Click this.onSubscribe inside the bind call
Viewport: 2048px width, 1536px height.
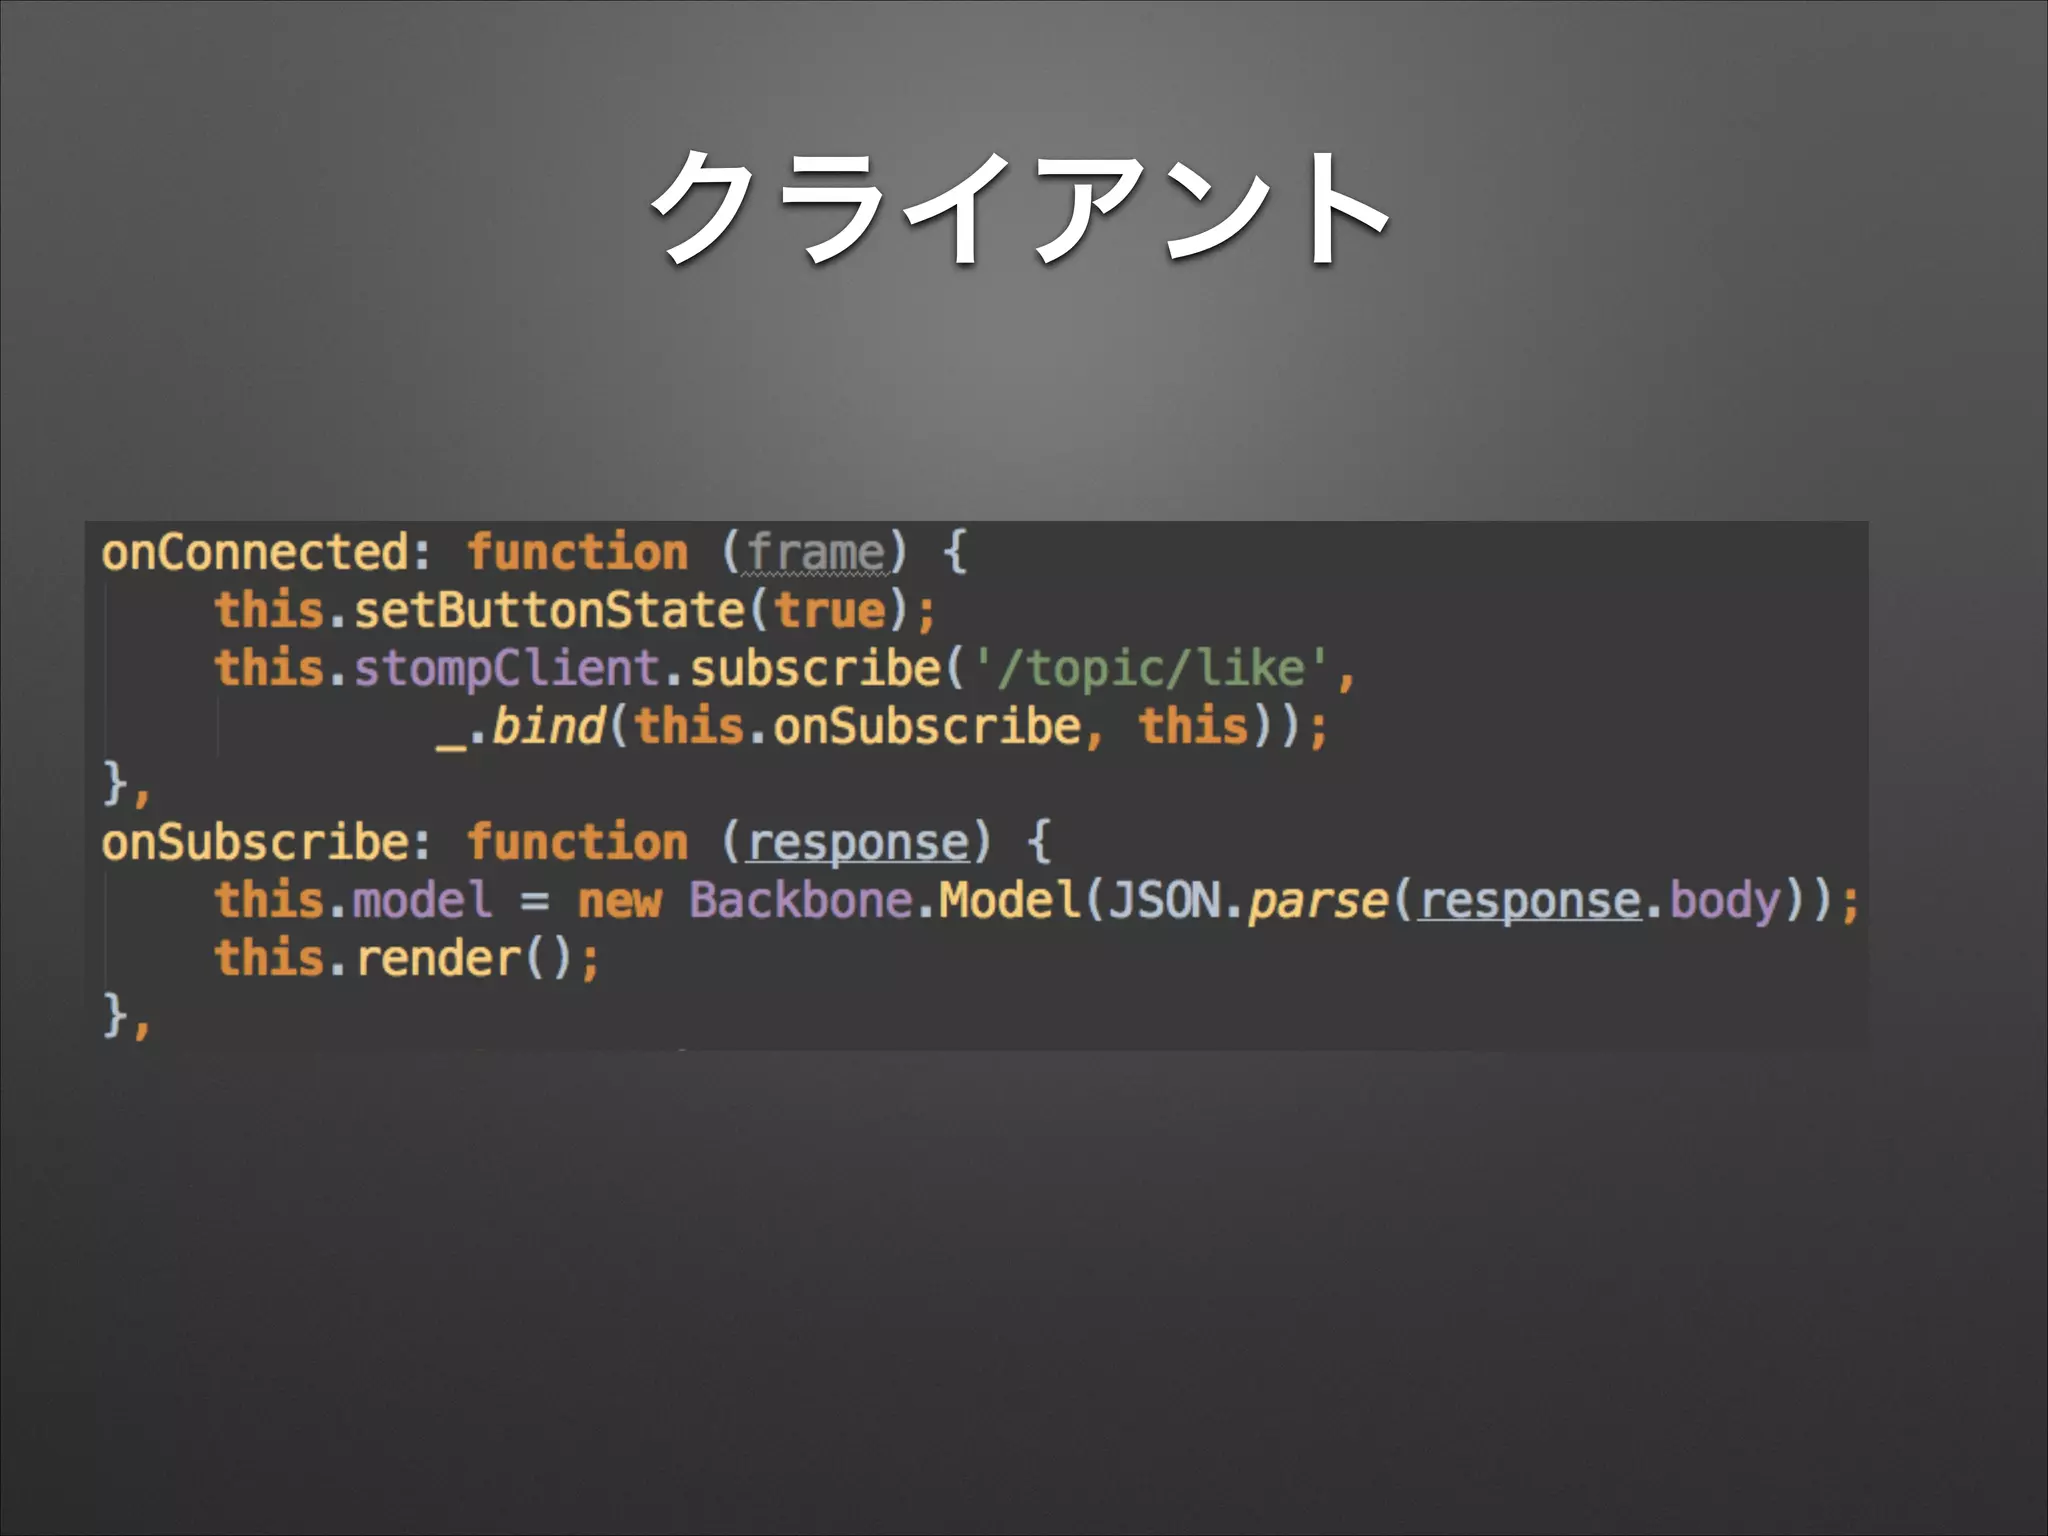(x=858, y=727)
